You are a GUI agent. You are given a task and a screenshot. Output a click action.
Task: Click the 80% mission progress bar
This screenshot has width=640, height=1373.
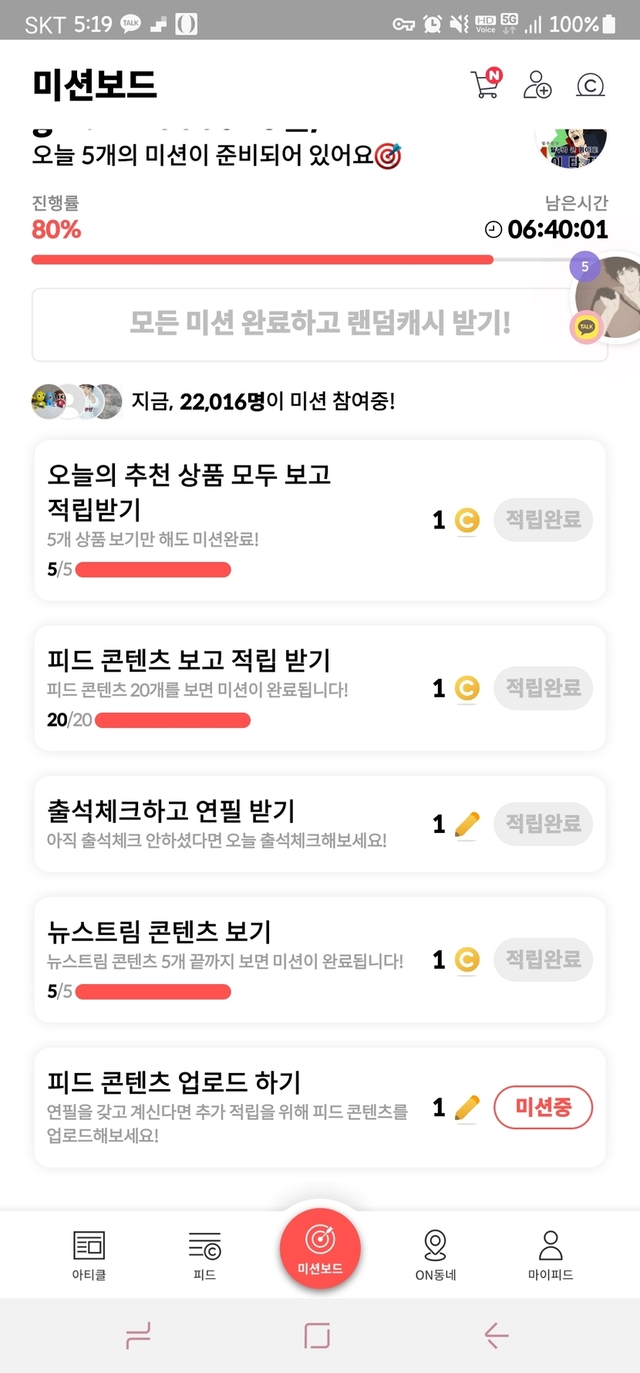click(262, 259)
